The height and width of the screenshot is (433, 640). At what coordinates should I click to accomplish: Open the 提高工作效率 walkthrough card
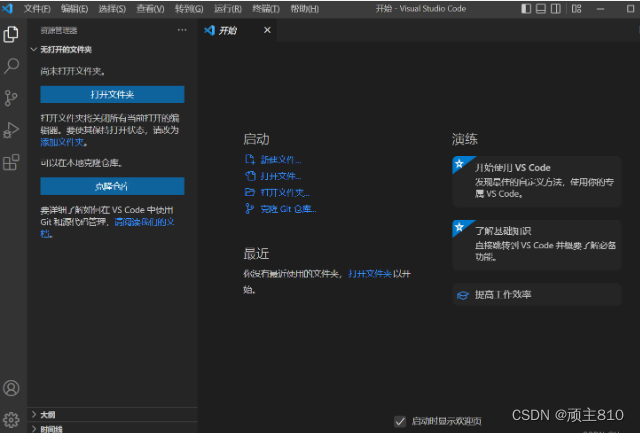[x=537, y=295]
